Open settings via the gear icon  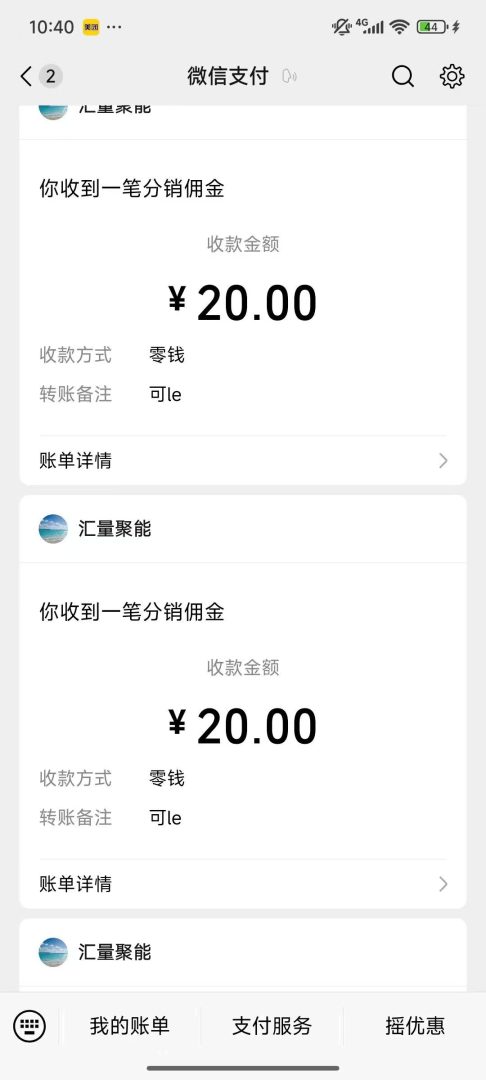tap(452, 76)
